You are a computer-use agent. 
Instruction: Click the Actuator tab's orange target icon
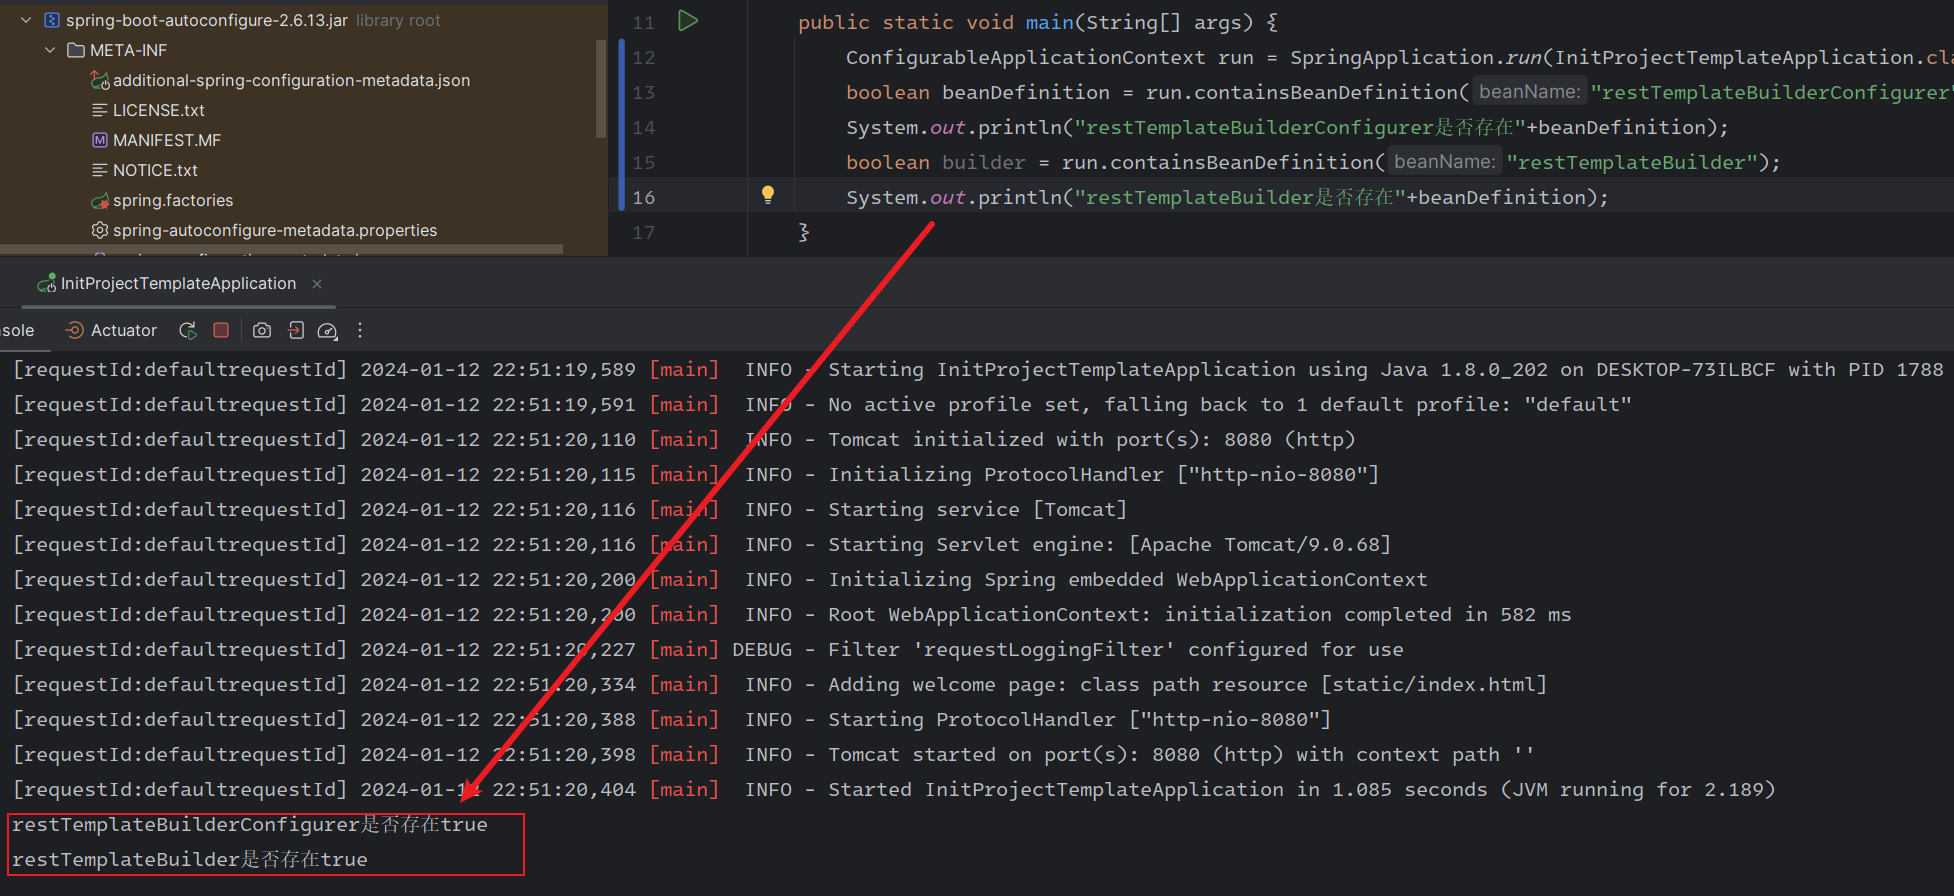(x=74, y=330)
